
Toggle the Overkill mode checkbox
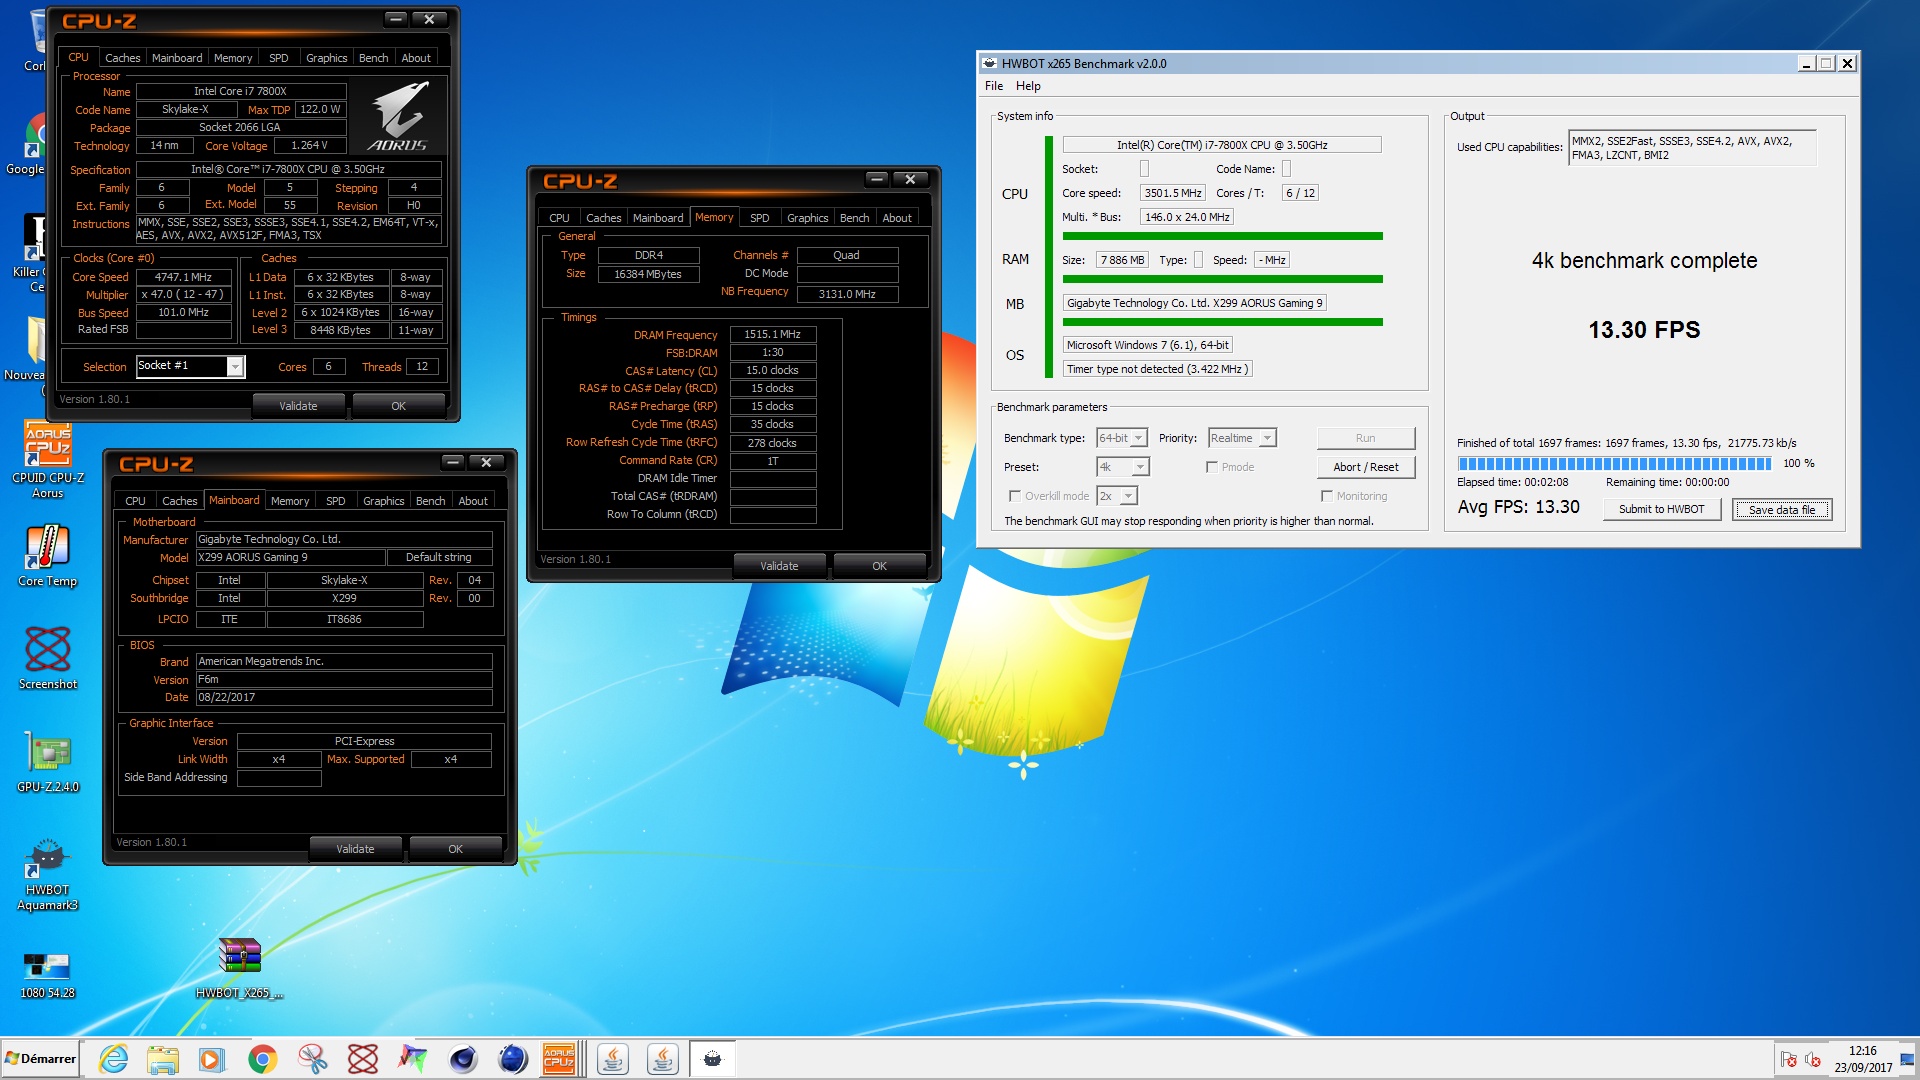1015,496
